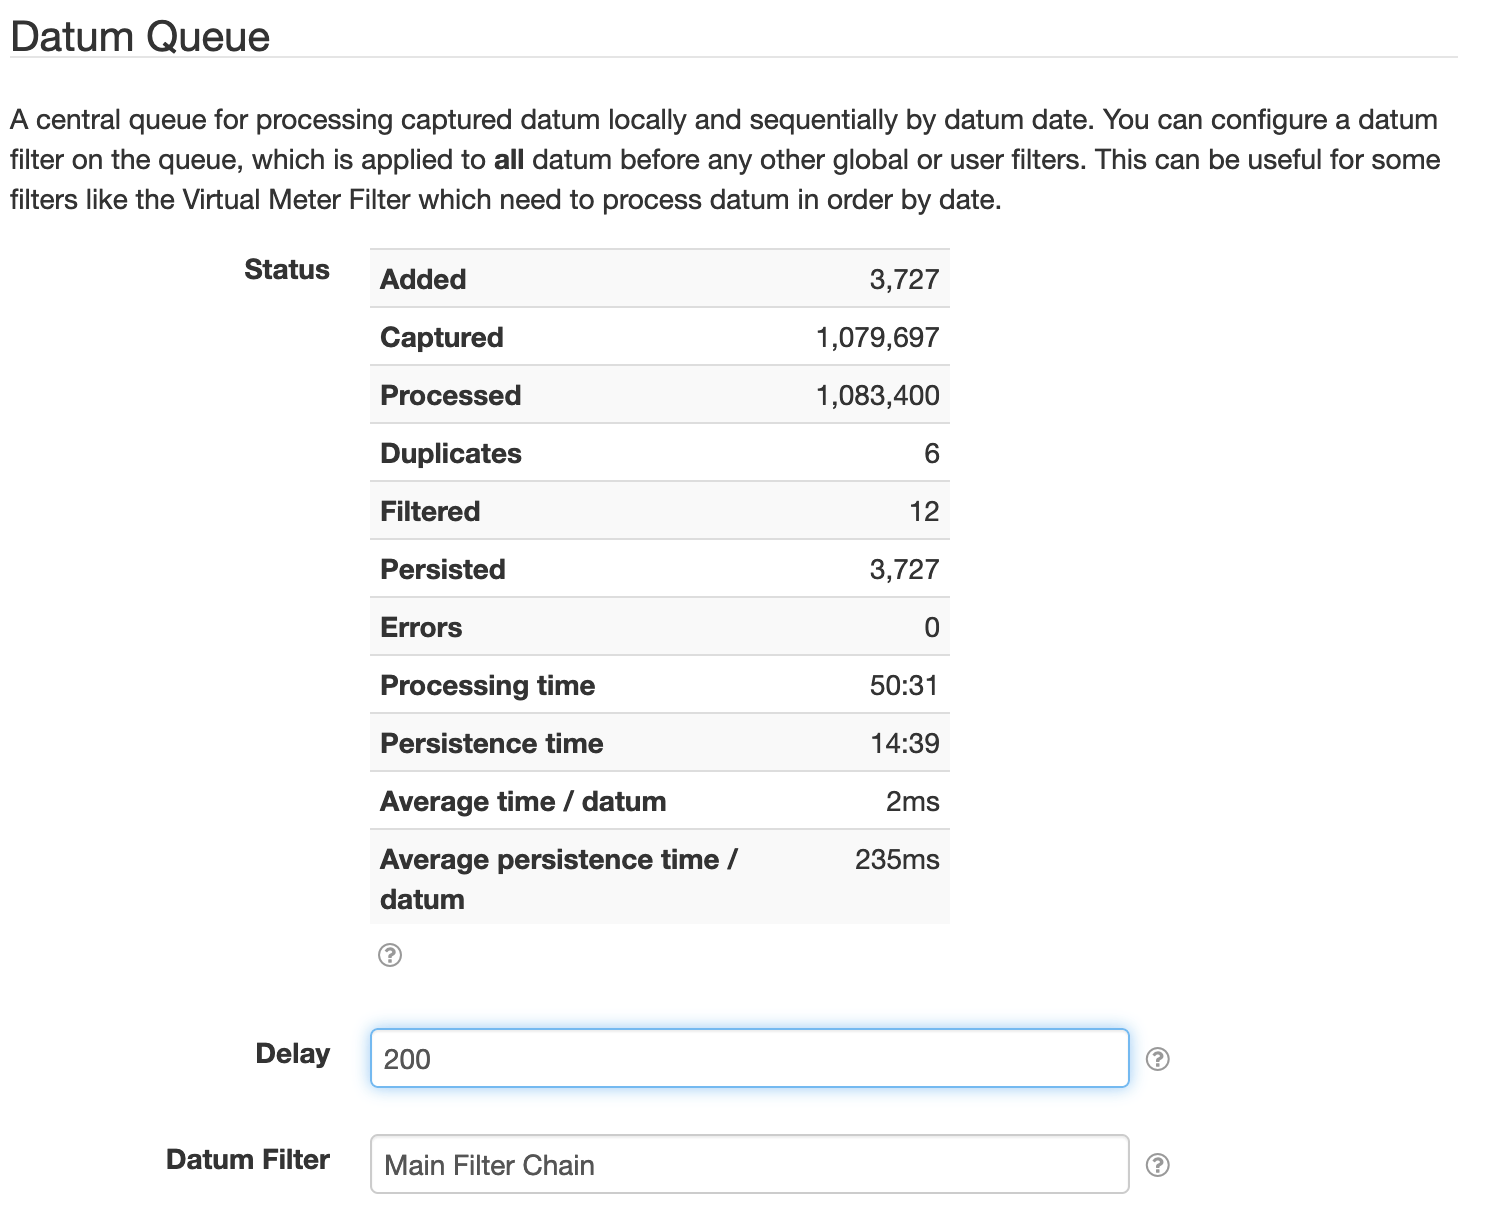Click the value 200 in the Delay field
Viewport: 1486px width, 1228px height.
(x=408, y=1058)
